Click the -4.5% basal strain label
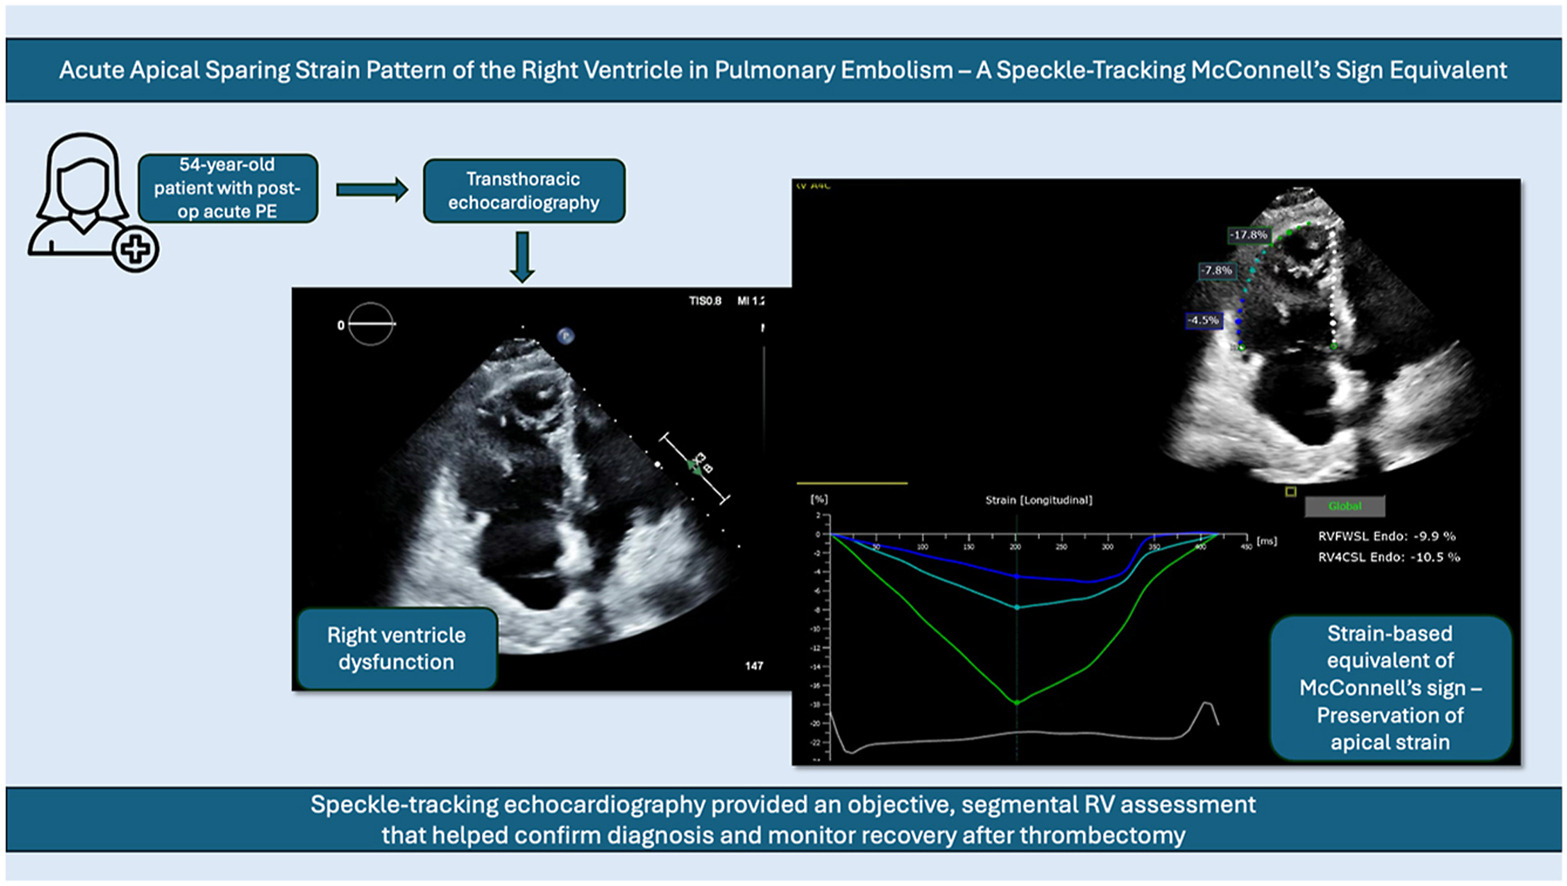 (1203, 320)
